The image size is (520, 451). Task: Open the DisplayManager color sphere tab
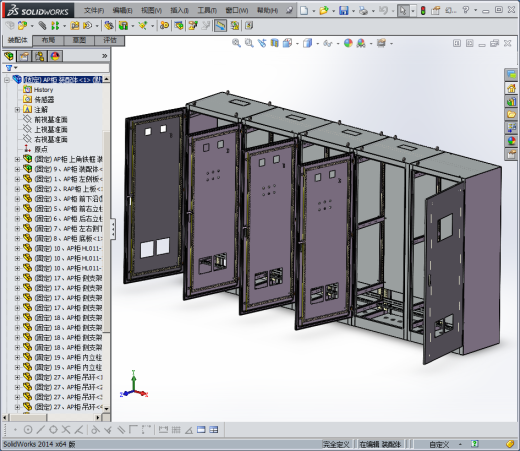coord(55,56)
